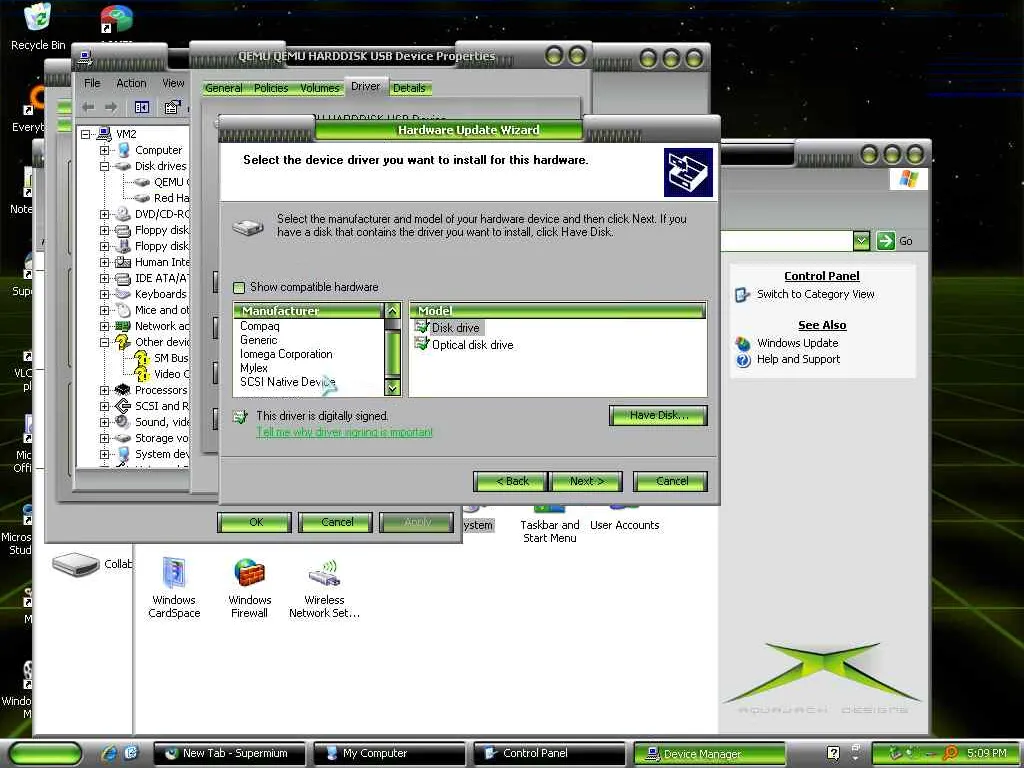The image size is (1024, 768).
Task: Open Windows CardSpace icon
Action: 174,587
